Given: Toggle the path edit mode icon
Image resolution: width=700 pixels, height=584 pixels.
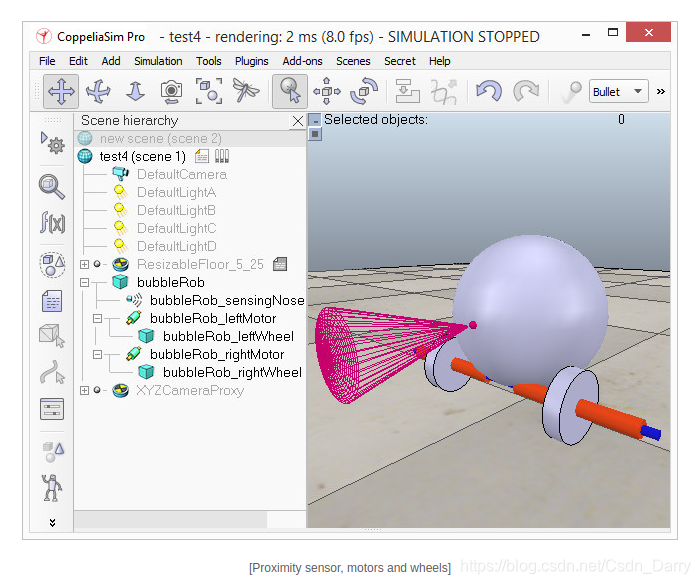Looking at the screenshot, I should coord(52,372).
